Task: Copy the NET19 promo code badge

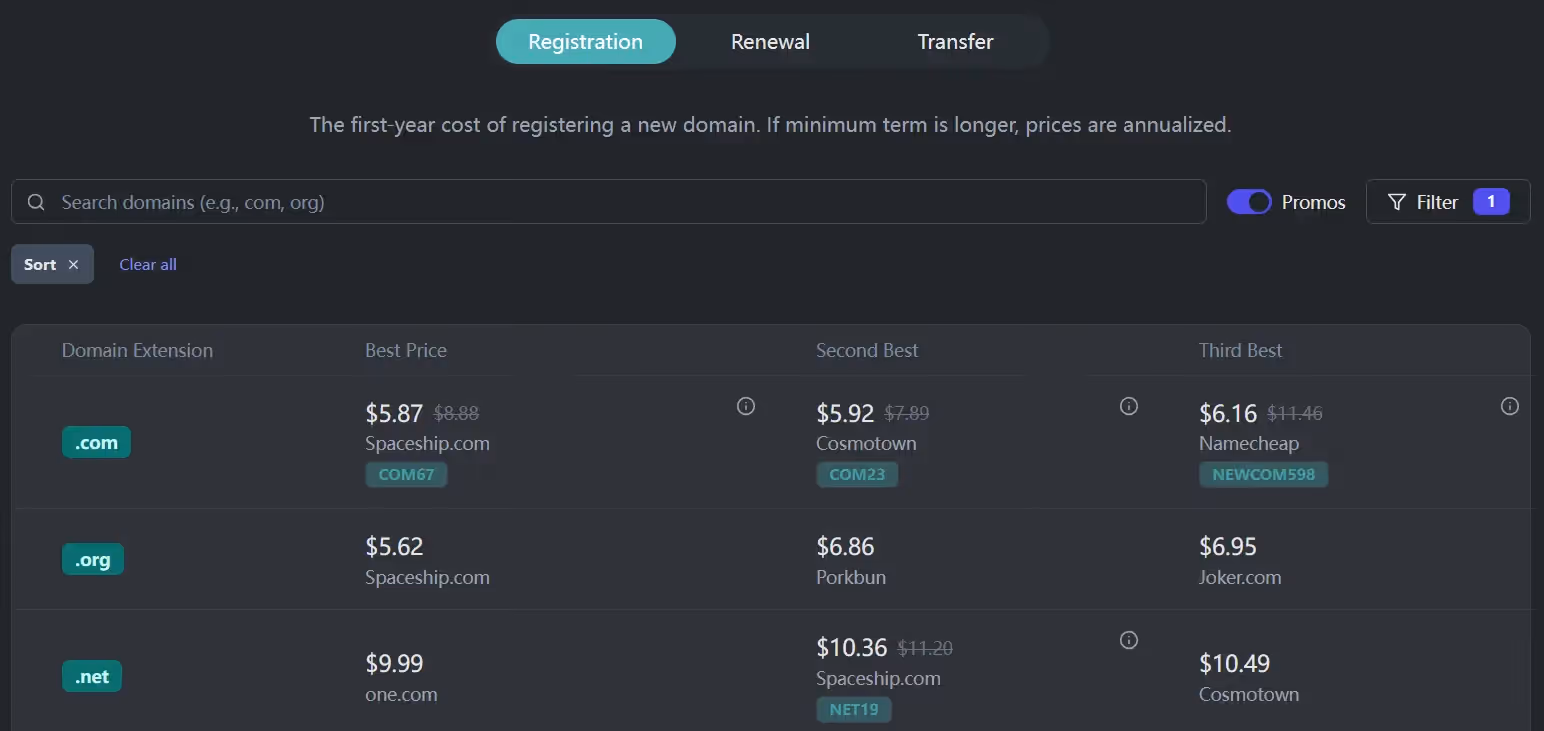Action: point(853,710)
